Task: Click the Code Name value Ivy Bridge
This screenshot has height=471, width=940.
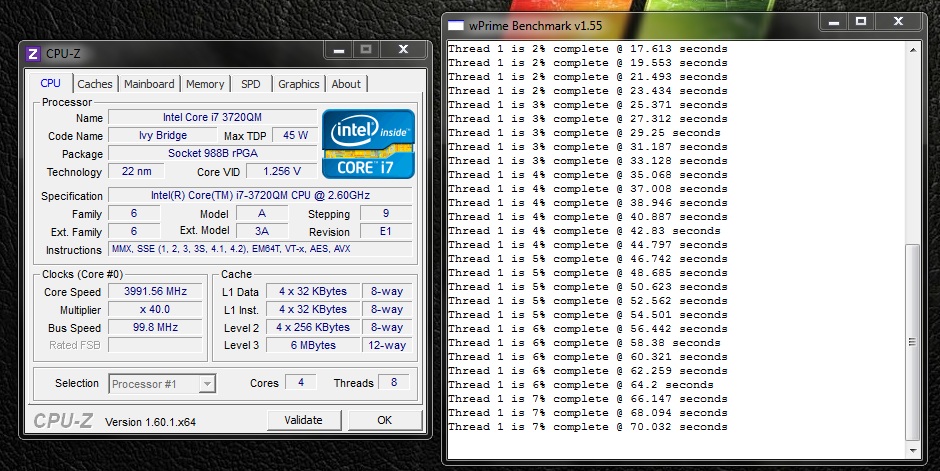Action: pyautogui.click(x=163, y=135)
